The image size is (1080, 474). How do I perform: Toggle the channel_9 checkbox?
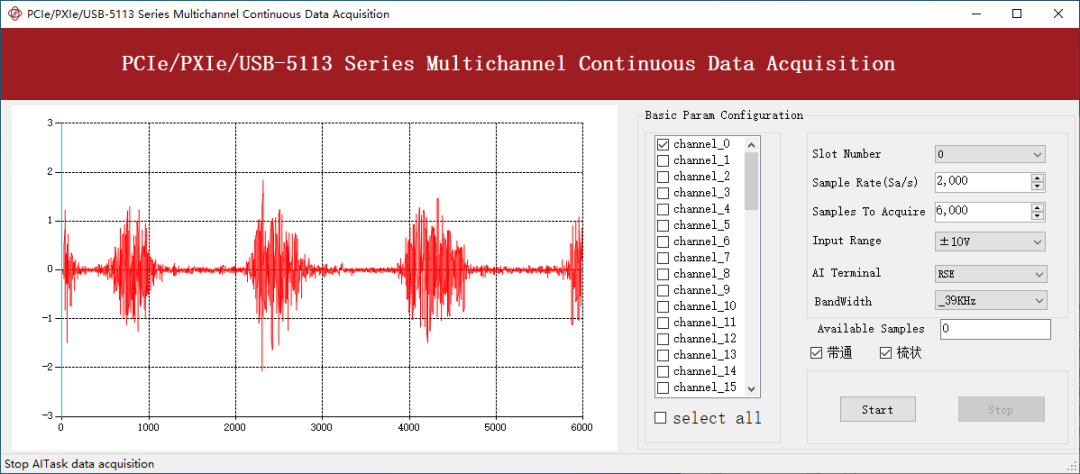point(663,290)
